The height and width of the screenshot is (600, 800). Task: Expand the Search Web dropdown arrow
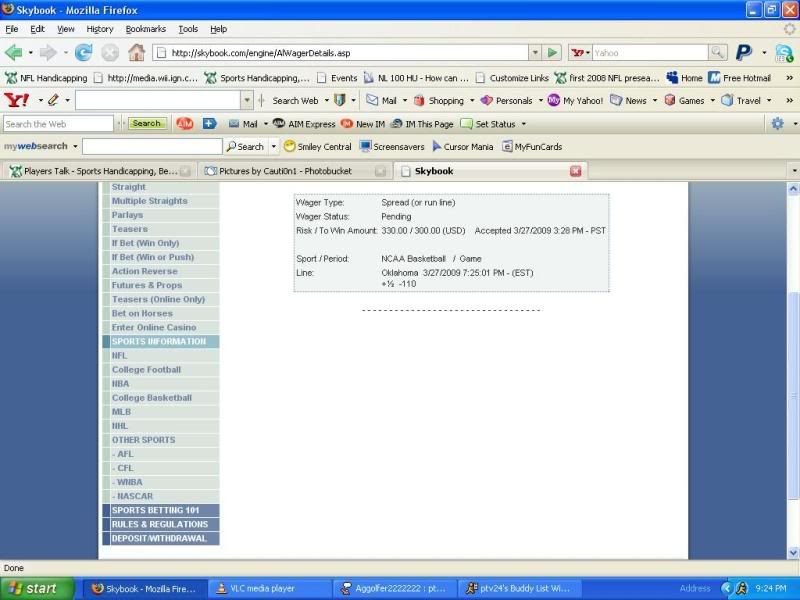pos(327,101)
